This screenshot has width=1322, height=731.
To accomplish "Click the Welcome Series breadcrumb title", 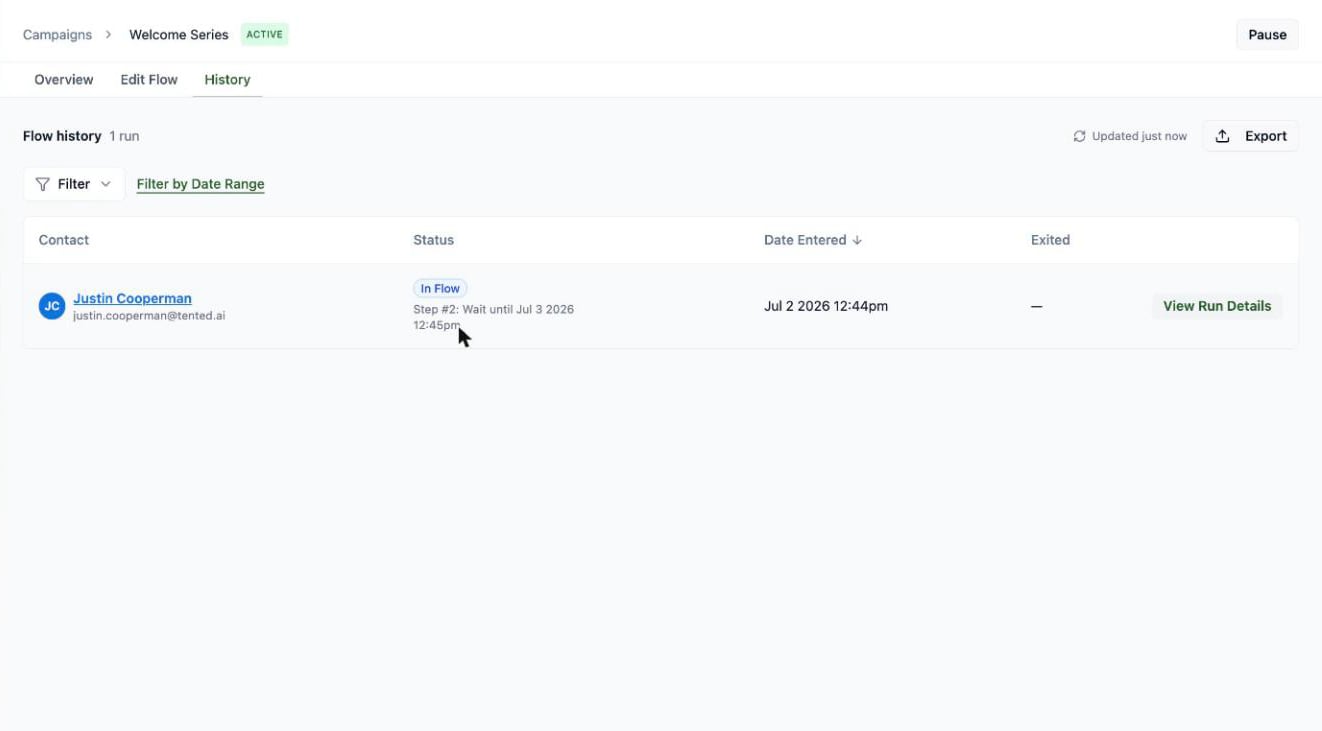I will [x=179, y=34].
